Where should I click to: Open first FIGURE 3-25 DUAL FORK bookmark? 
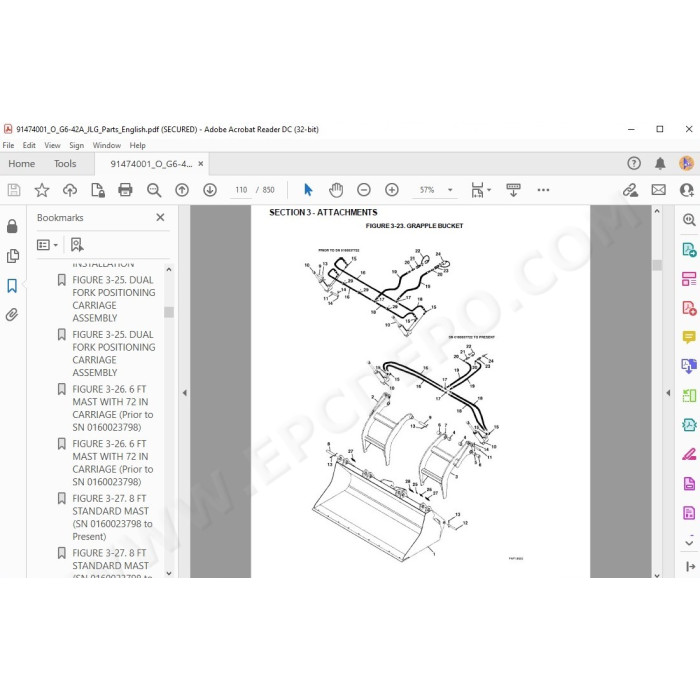coord(114,299)
